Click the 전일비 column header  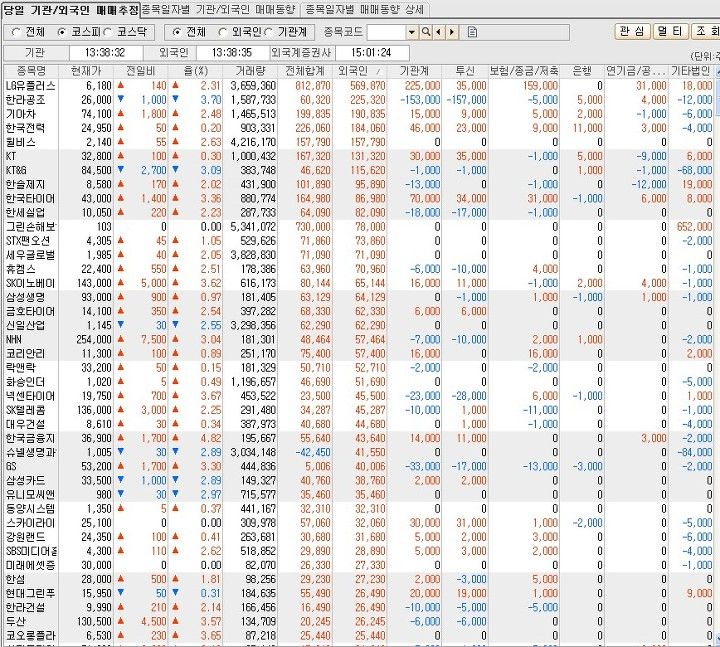141,71
